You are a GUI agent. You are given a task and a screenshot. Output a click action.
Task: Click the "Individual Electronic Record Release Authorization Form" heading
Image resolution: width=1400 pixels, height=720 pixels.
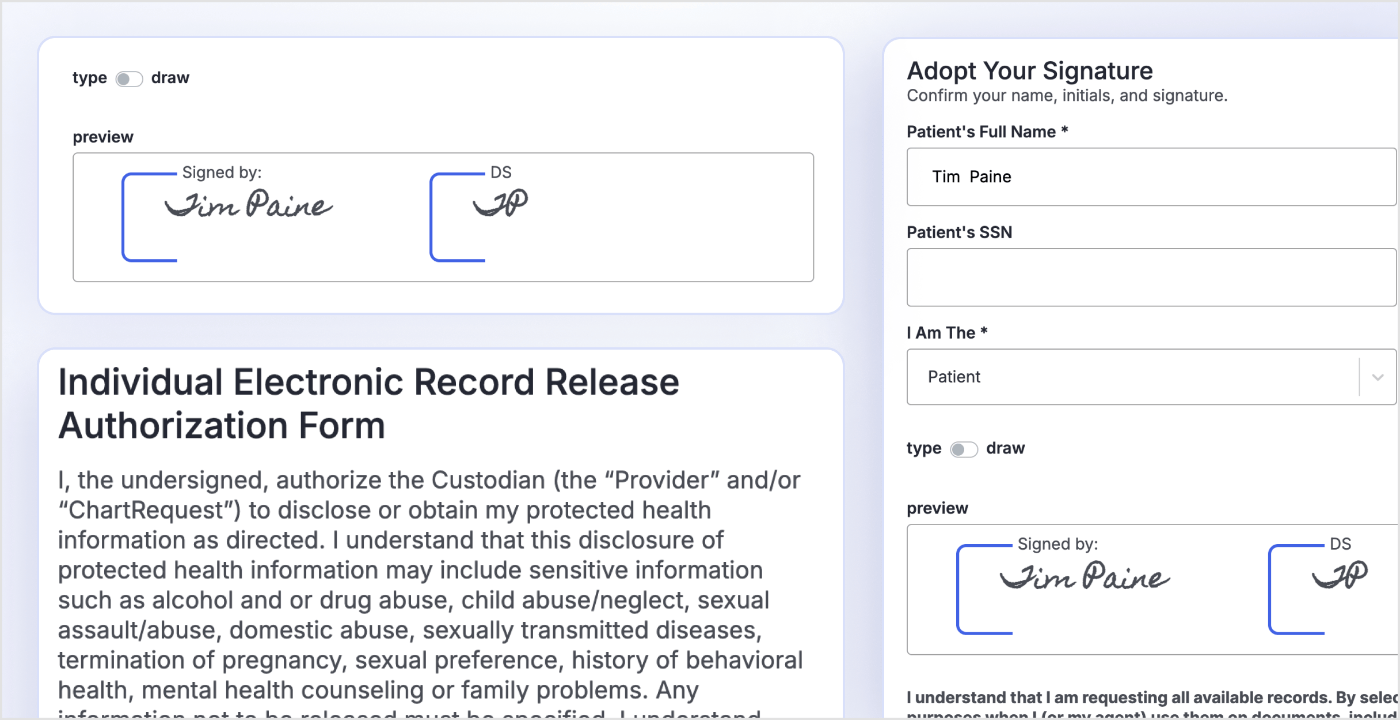pyautogui.click(x=369, y=403)
